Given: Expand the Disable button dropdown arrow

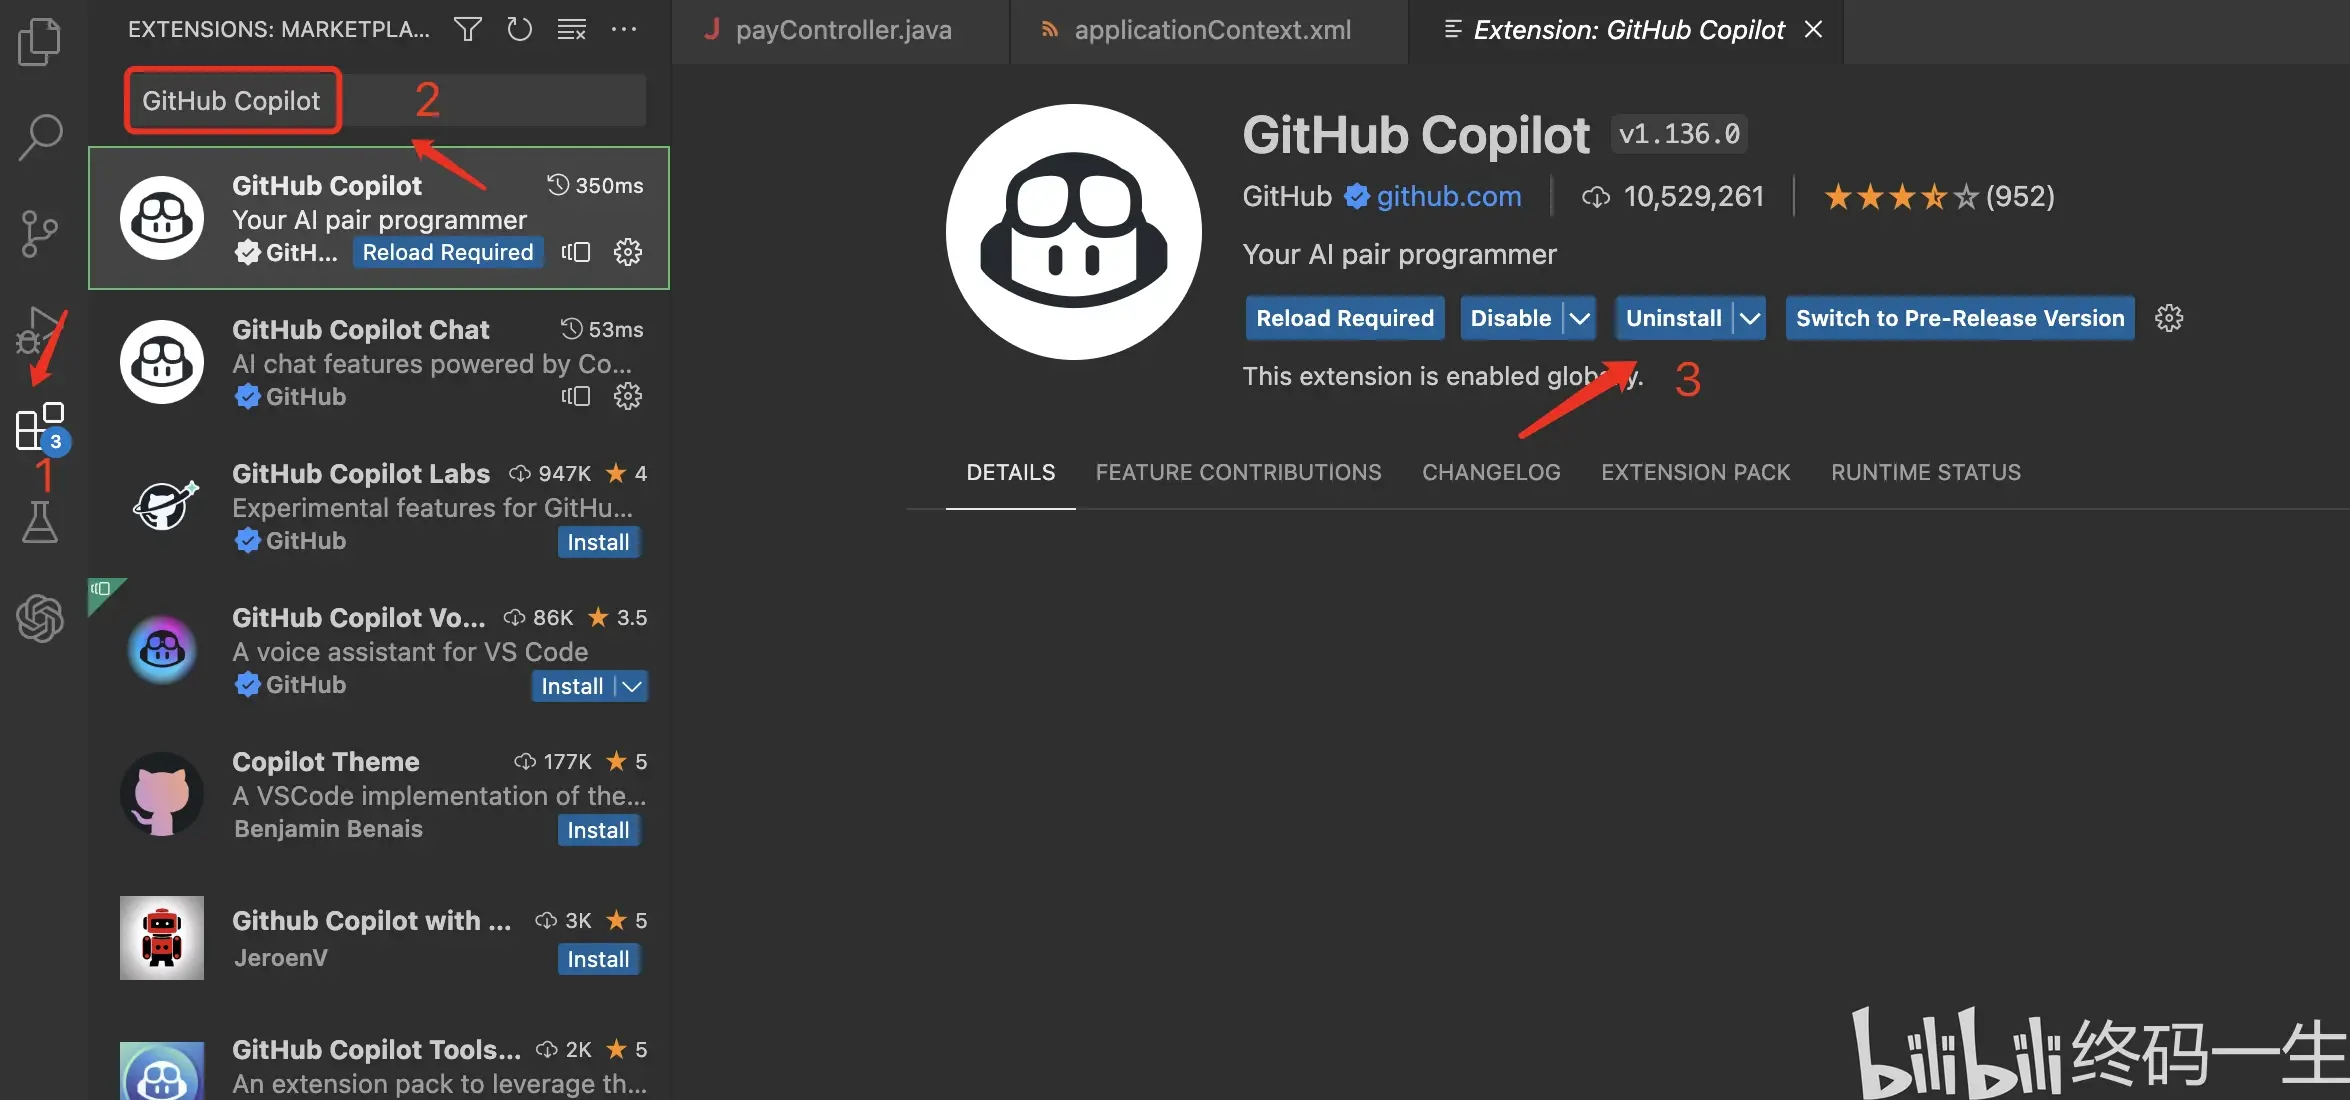Looking at the screenshot, I should [x=1580, y=318].
